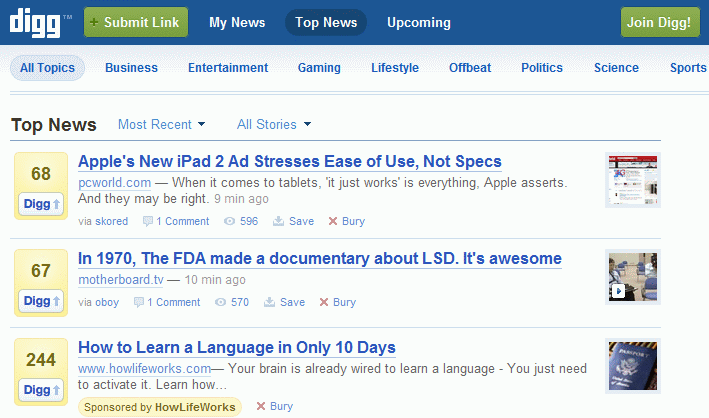The width and height of the screenshot is (709, 418).
Task: Click the 9 min ago timestamp
Action: pyautogui.click(x=241, y=199)
